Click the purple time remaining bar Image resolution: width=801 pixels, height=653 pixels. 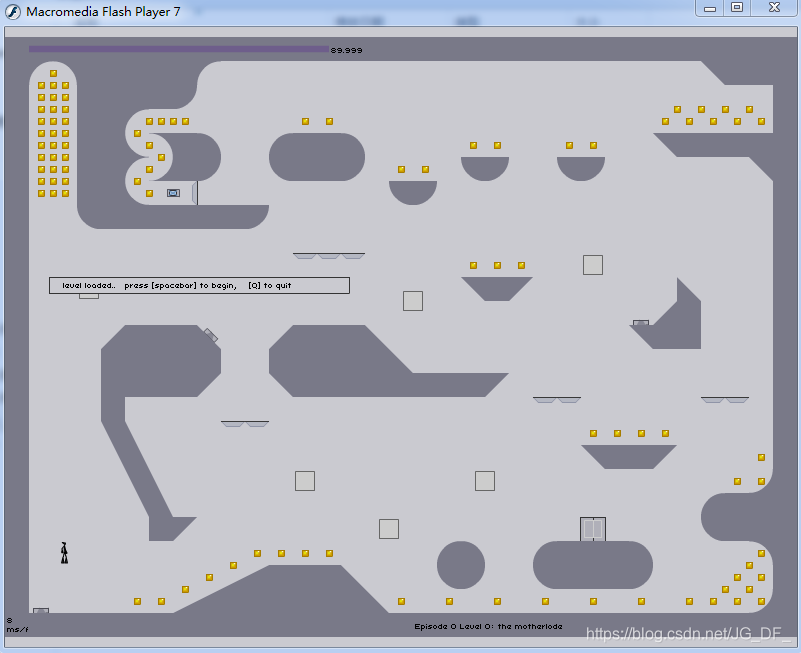tap(179, 49)
